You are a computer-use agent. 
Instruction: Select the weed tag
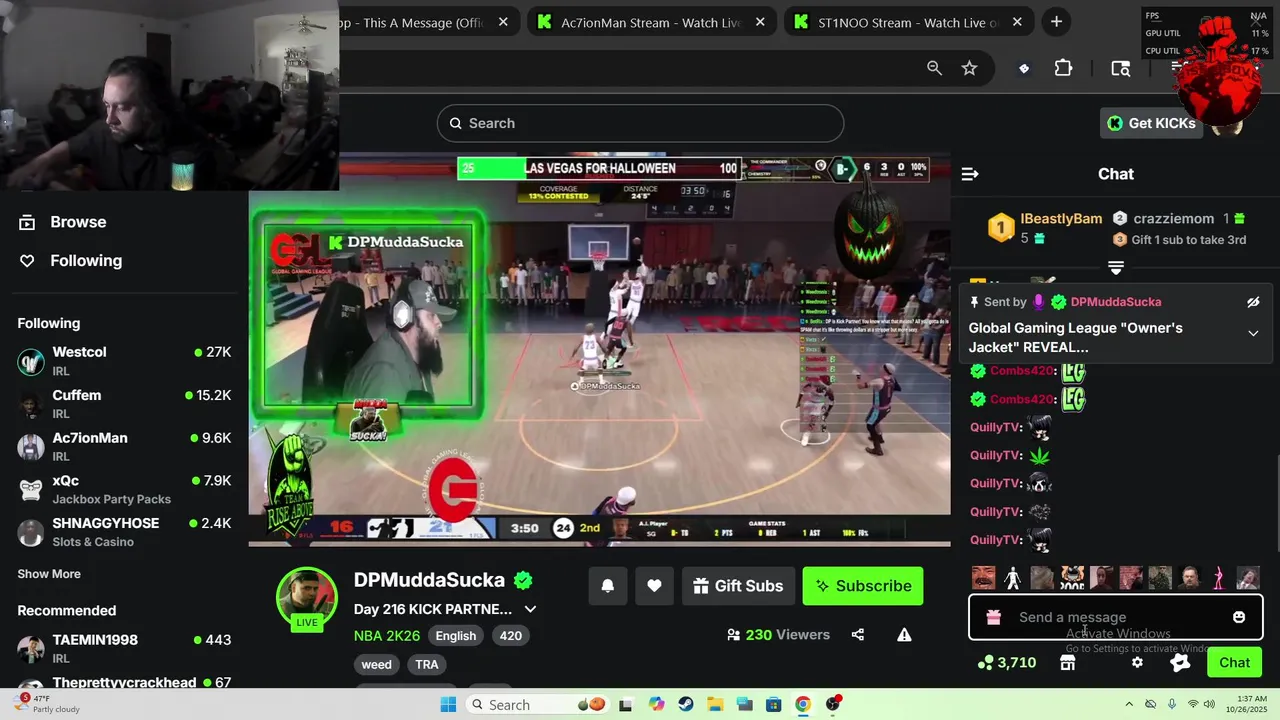(377, 664)
